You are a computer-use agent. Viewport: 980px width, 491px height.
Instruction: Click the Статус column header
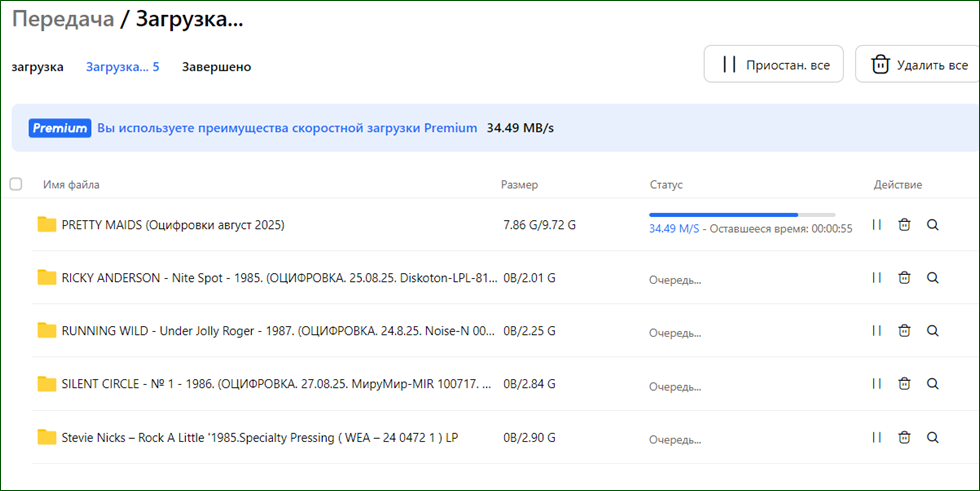(x=666, y=185)
